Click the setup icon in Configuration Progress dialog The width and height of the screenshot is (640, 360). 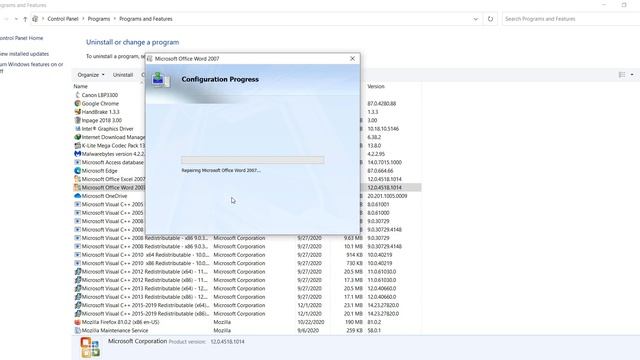(x=161, y=80)
